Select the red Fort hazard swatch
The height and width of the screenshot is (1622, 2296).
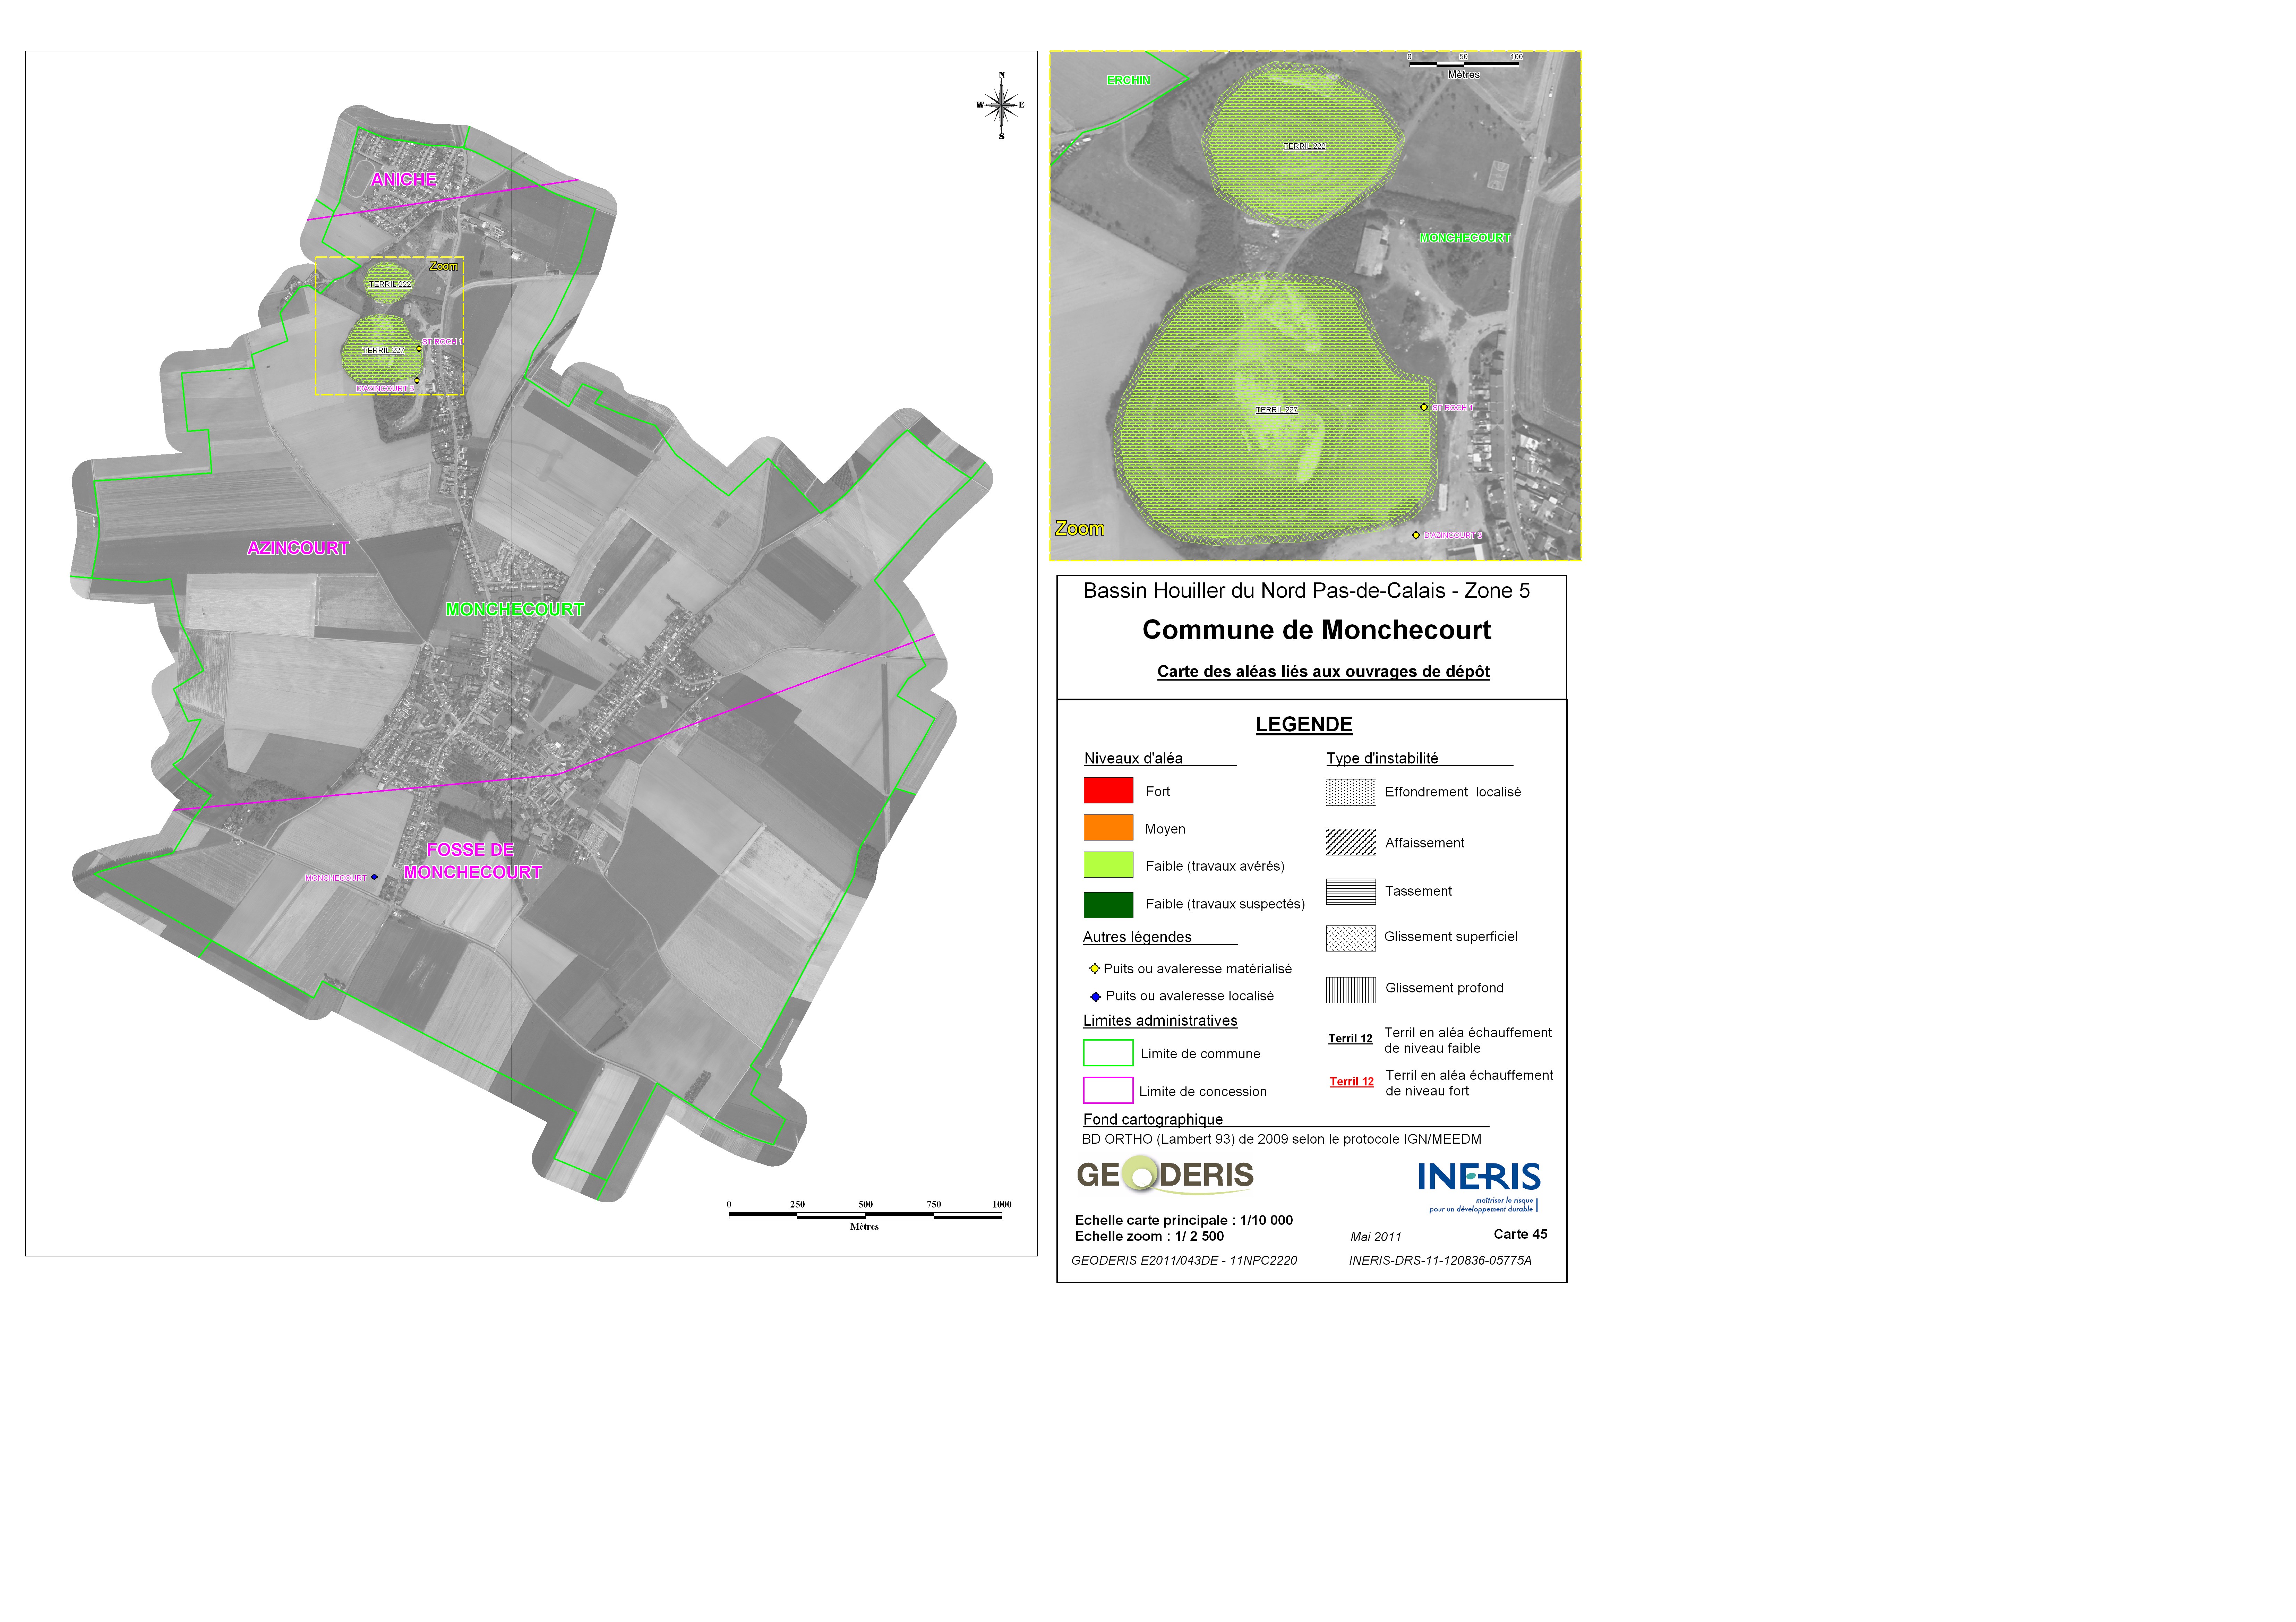click(x=1108, y=790)
